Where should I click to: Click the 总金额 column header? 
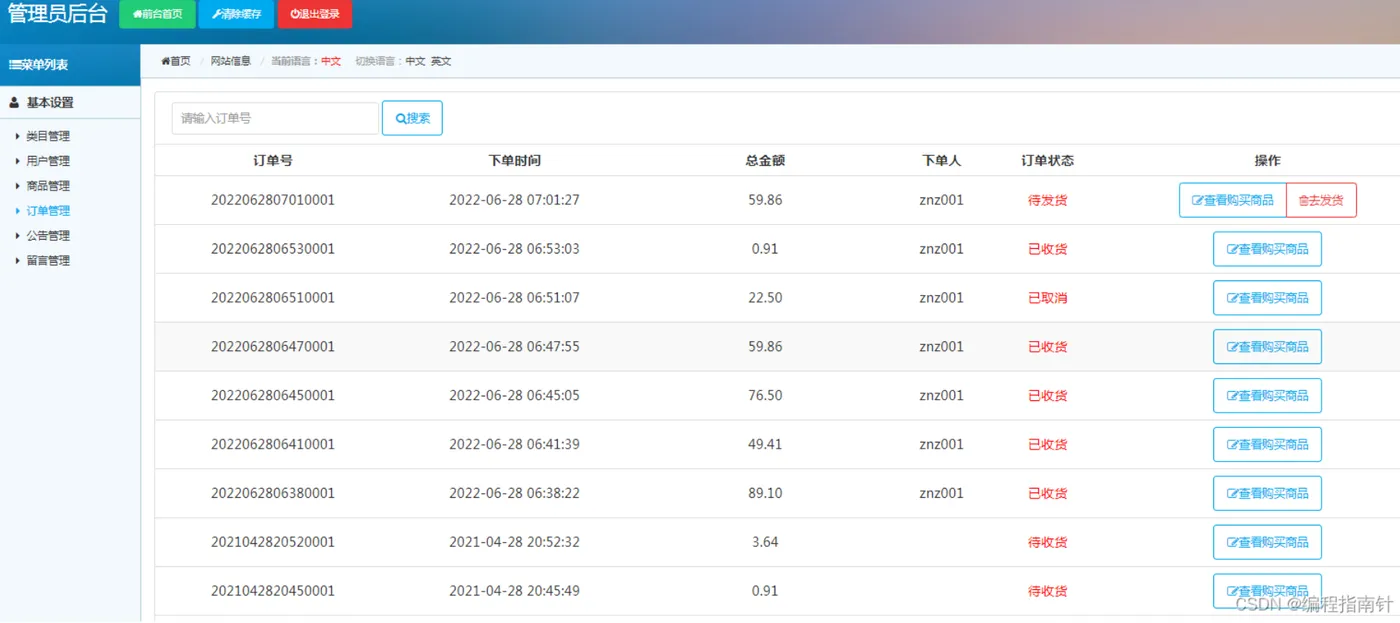coord(765,161)
